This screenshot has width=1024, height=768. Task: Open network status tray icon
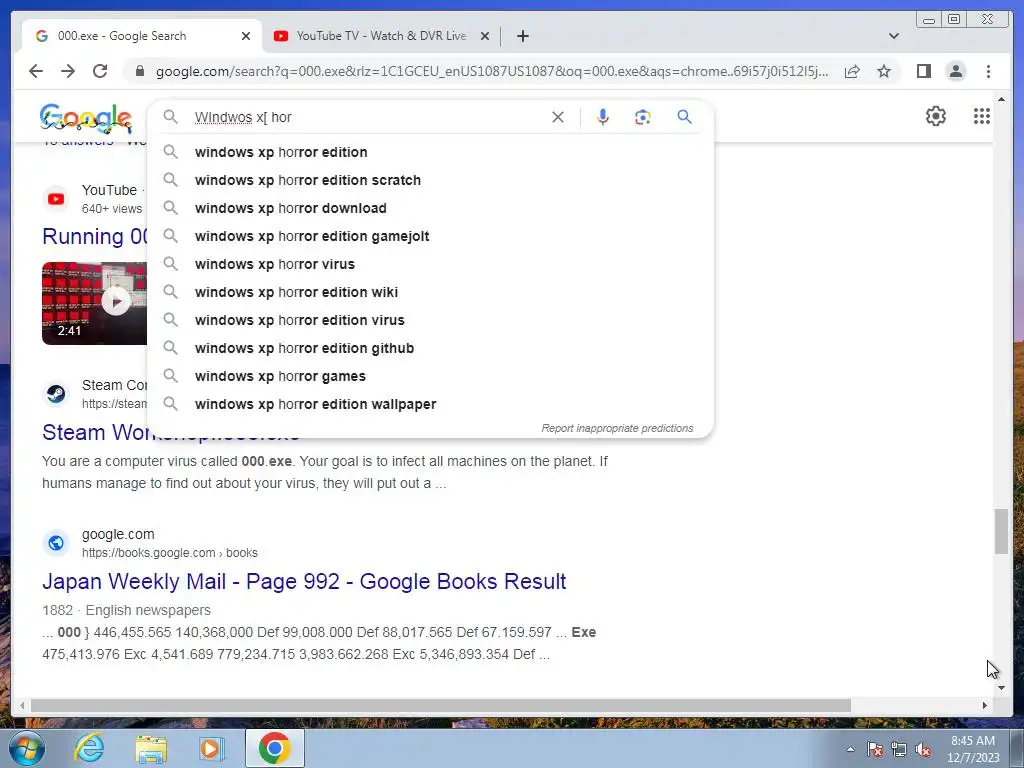899,749
